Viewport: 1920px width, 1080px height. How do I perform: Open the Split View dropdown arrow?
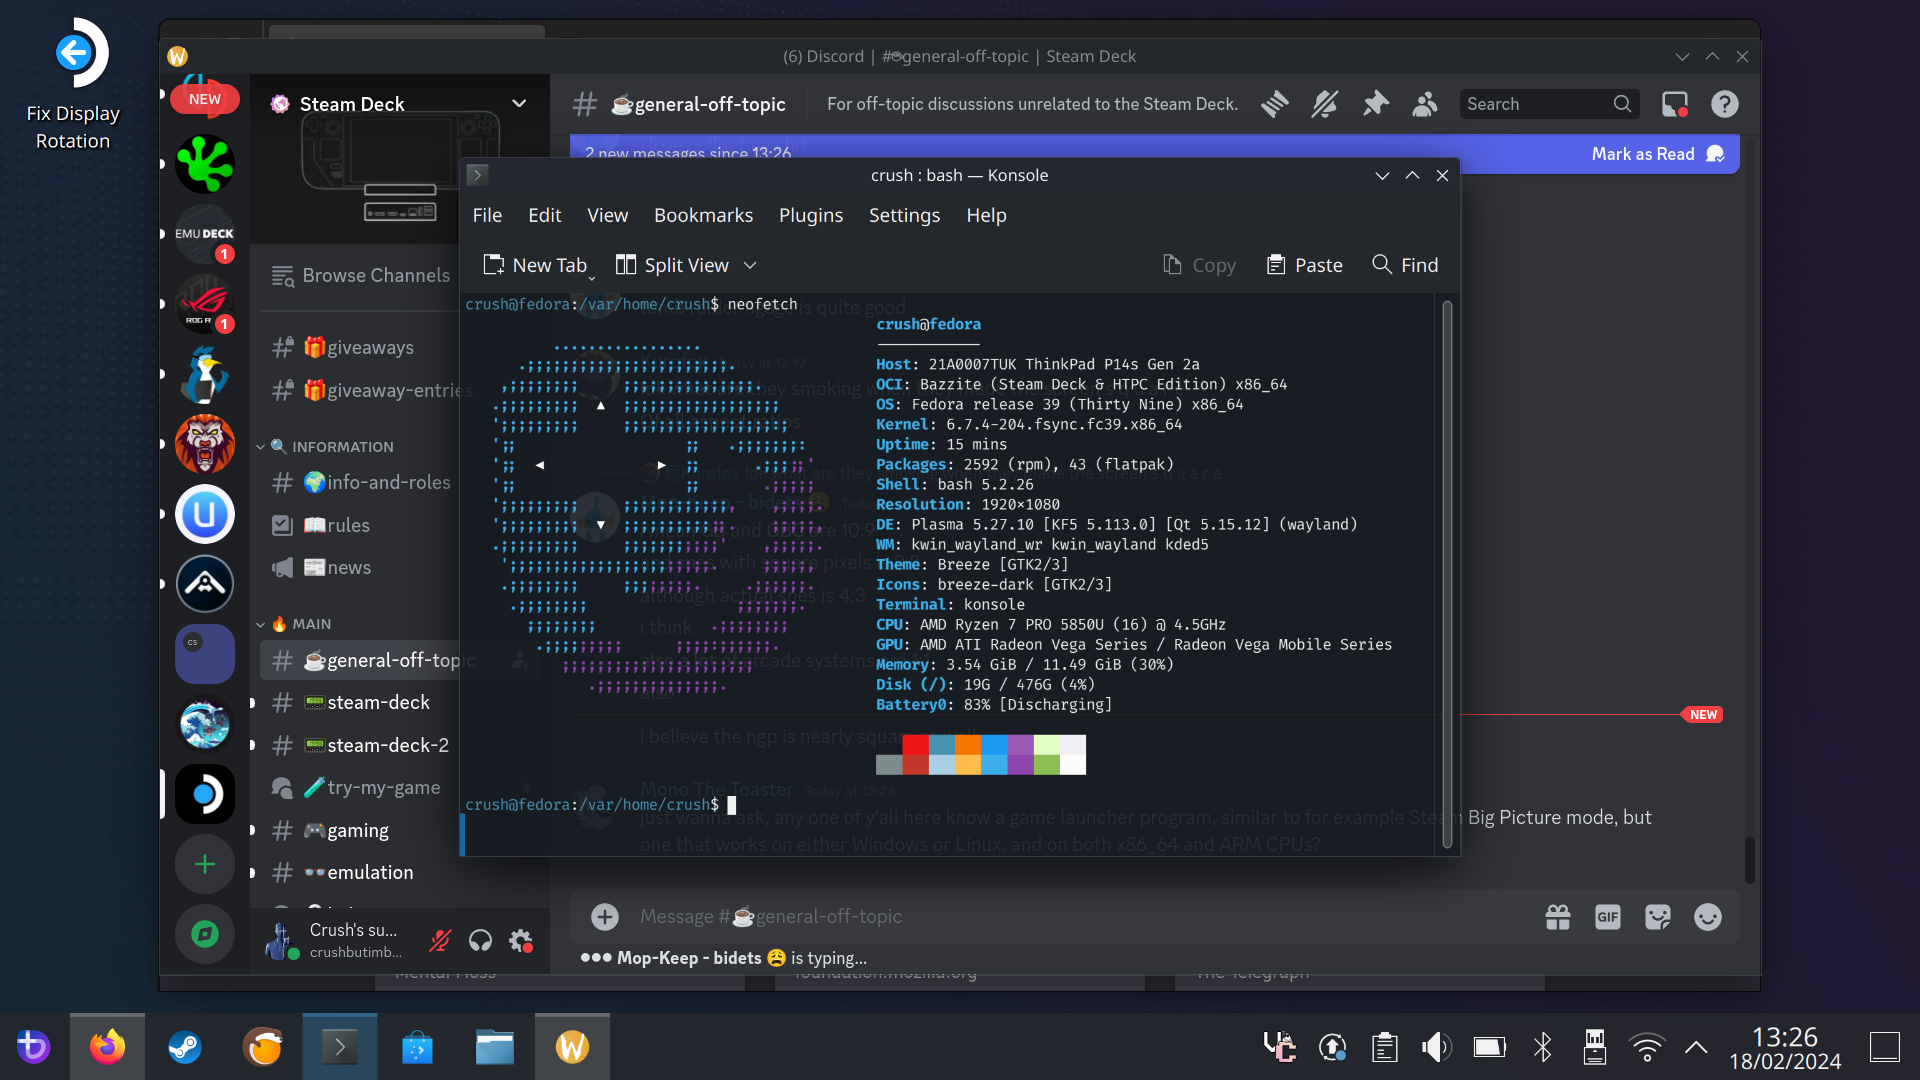click(751, 265)
